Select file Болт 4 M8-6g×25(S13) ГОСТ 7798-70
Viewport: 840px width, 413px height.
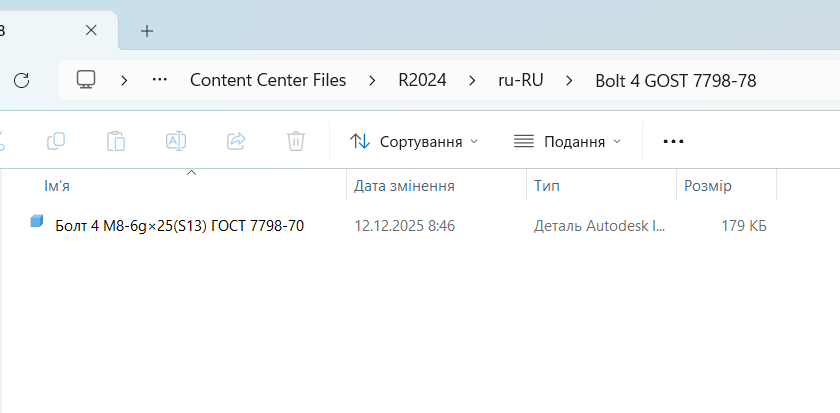point(179,226)
